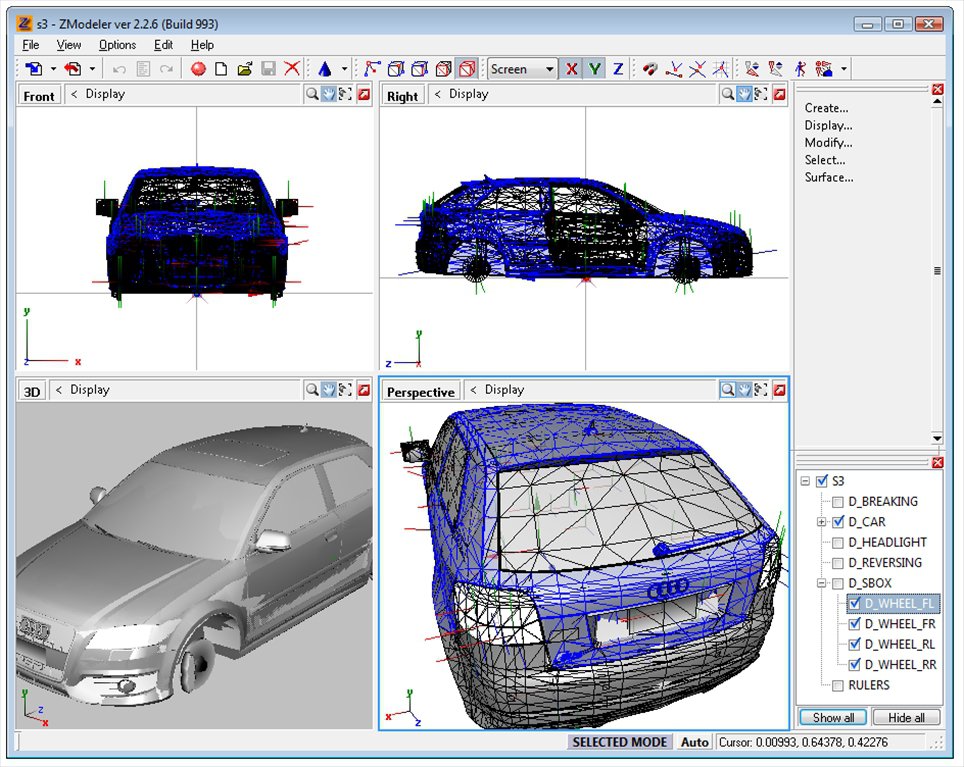Screen dimensions: 964x767
Task: Click the Hide all button
Action: click(906, 718)
